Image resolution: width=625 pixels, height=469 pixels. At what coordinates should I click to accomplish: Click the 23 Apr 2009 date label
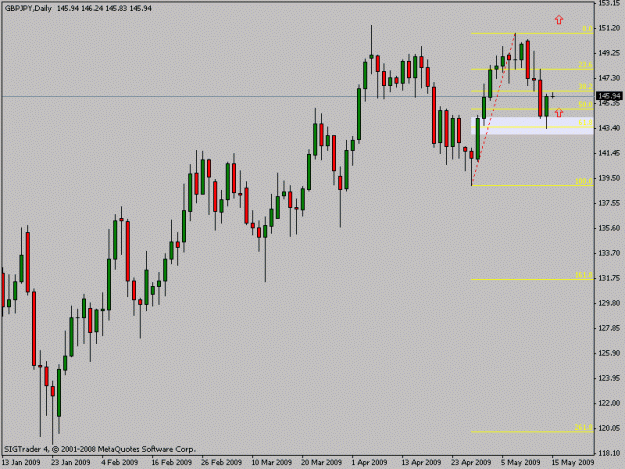[x=471, y=462]
